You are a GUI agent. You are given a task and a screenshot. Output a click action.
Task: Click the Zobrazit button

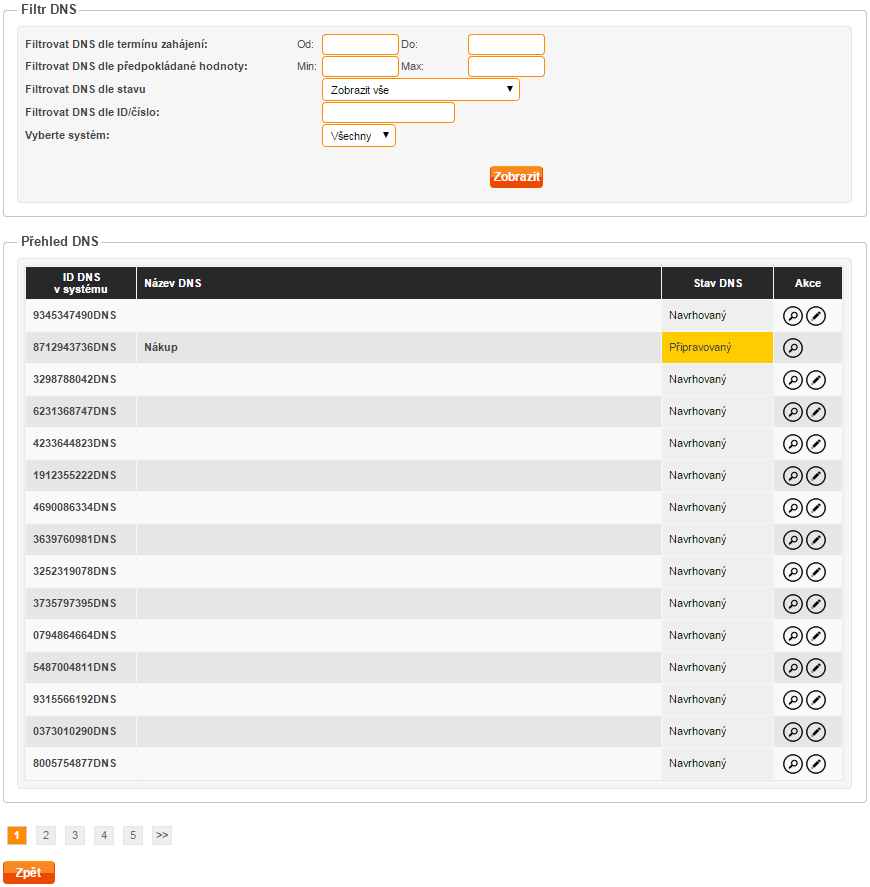point(516,176)
